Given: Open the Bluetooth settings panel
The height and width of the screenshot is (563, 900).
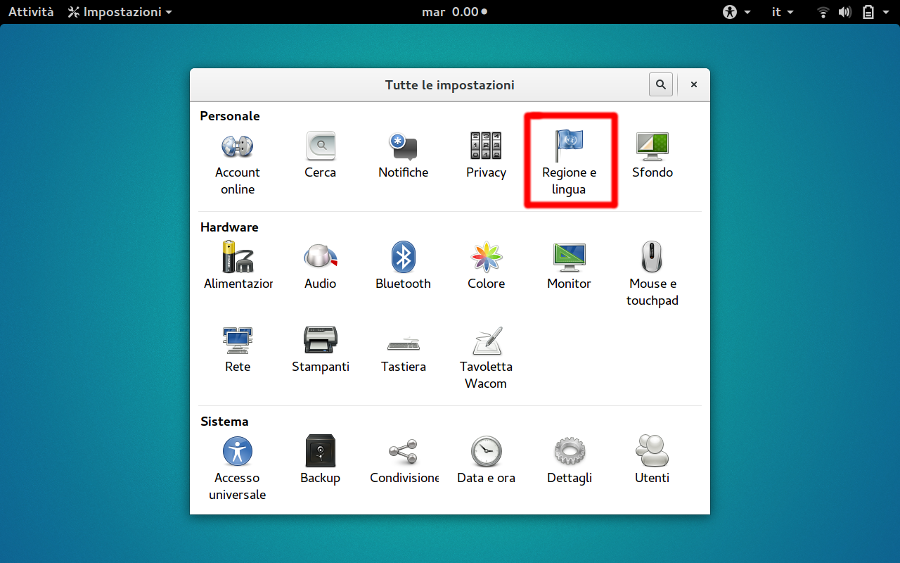Looking at the screenshot, I should tap(403, 266).
